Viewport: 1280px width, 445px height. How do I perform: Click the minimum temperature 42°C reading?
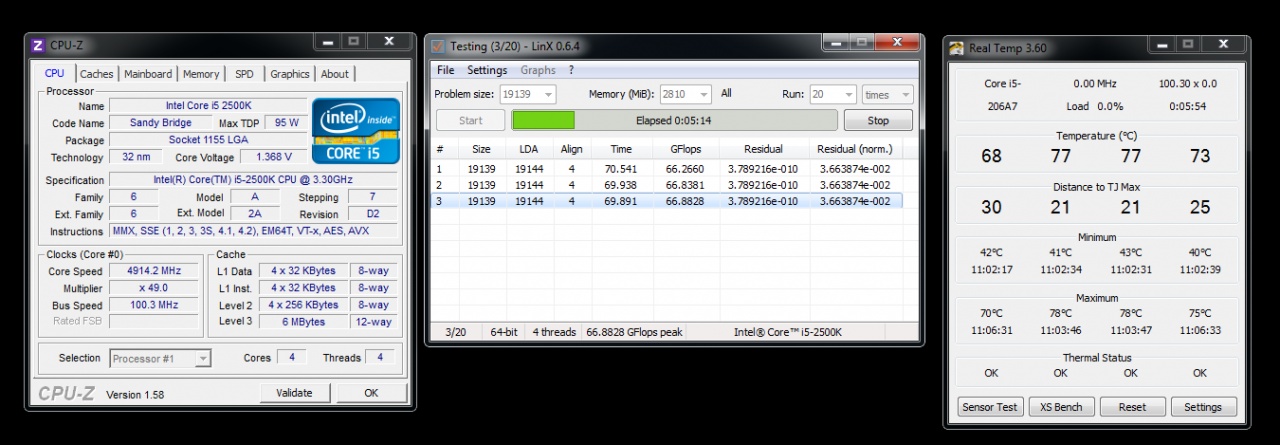tap(991, 253)
